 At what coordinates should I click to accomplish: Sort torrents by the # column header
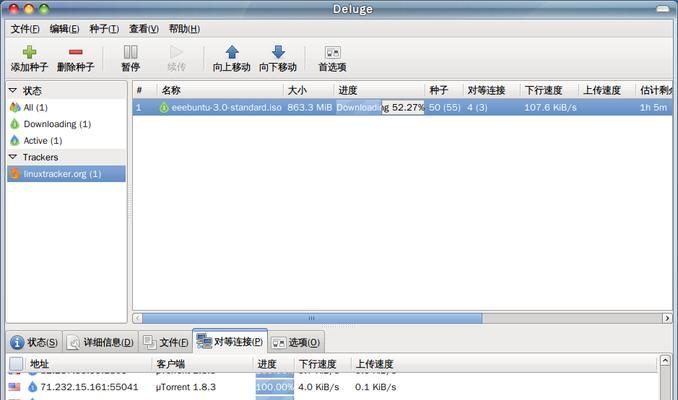(x=144, y=90)
